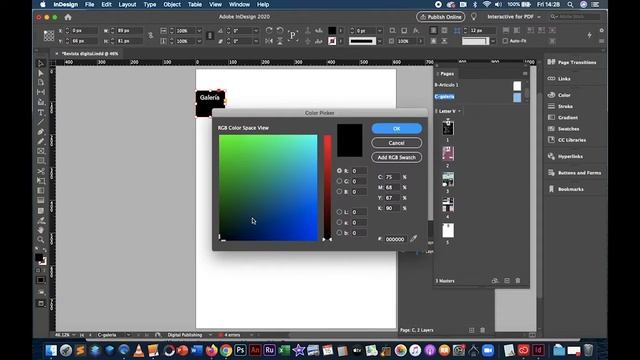Click the Publish Online button
The height and width of the screenshot is (360, 640).
point(441,17)
